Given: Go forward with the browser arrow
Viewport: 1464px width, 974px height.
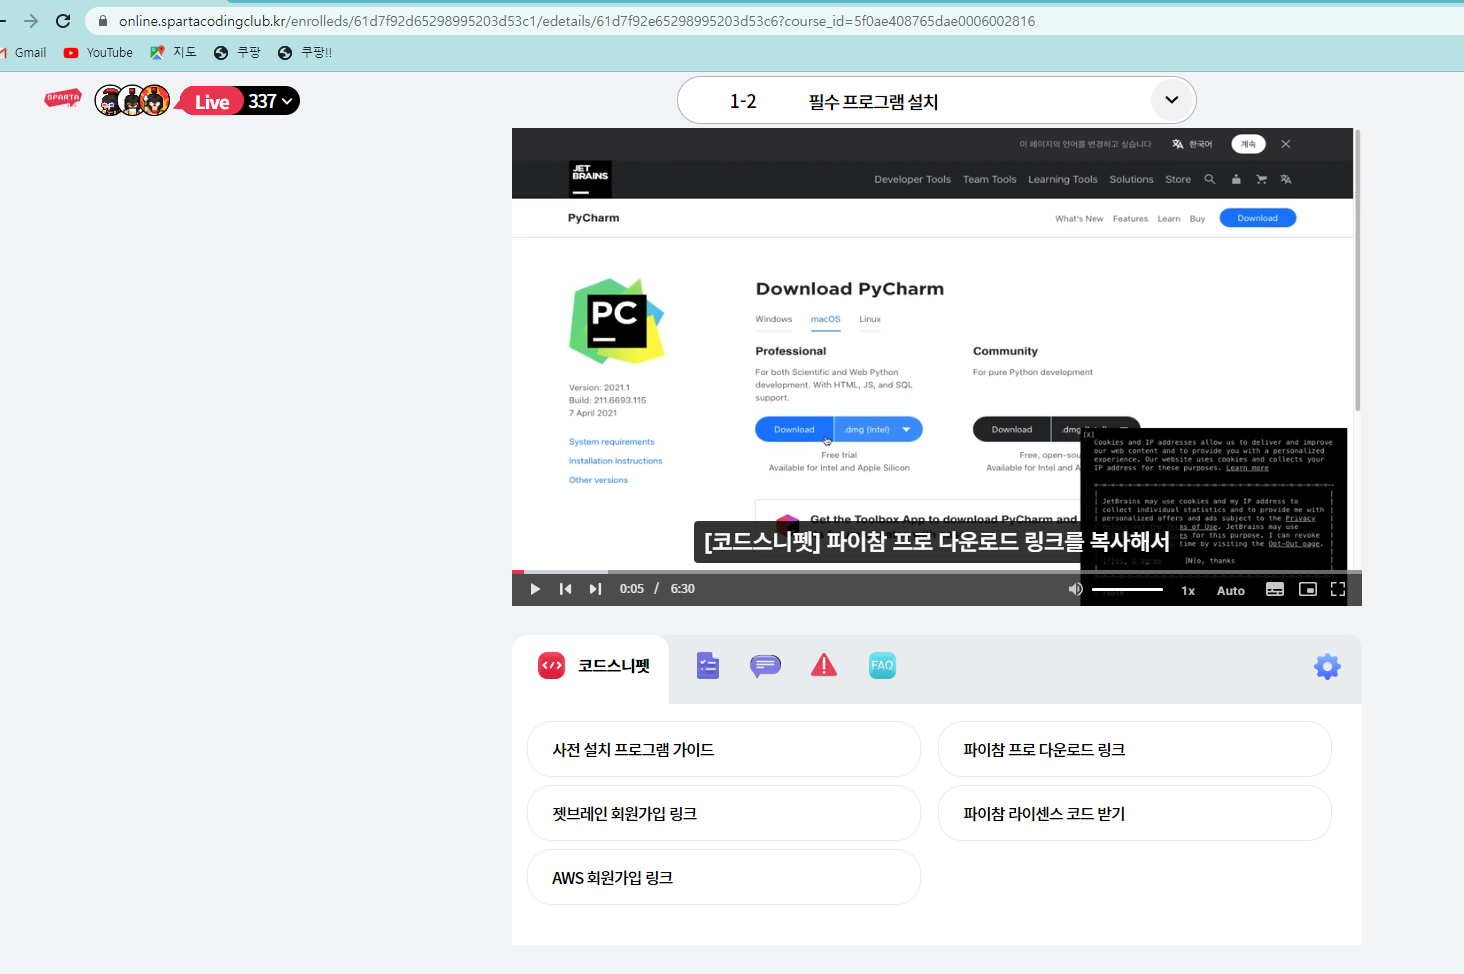Looking at the screenshot, I should pyautogui.click(x=31, y=21).
